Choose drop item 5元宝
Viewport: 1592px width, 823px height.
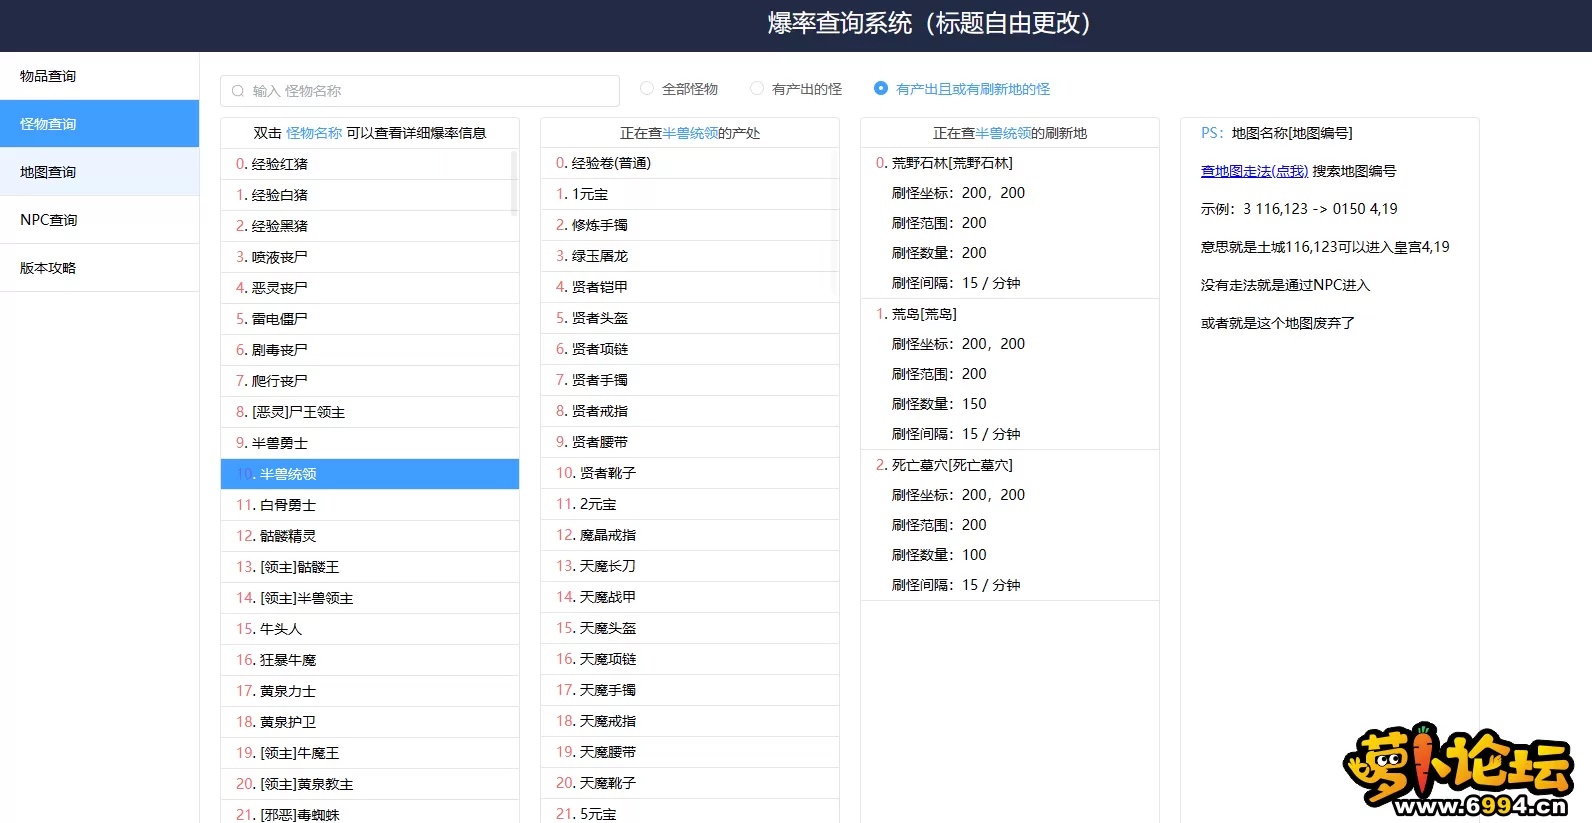(689, 811)
